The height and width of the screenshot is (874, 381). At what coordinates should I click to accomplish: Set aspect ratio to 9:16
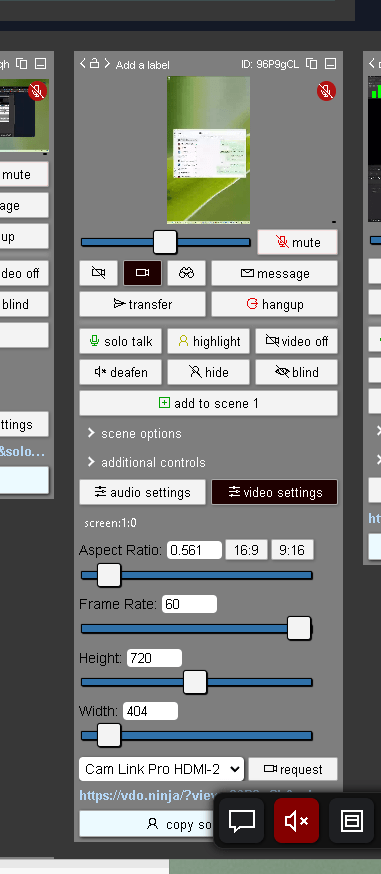point(292,550)
